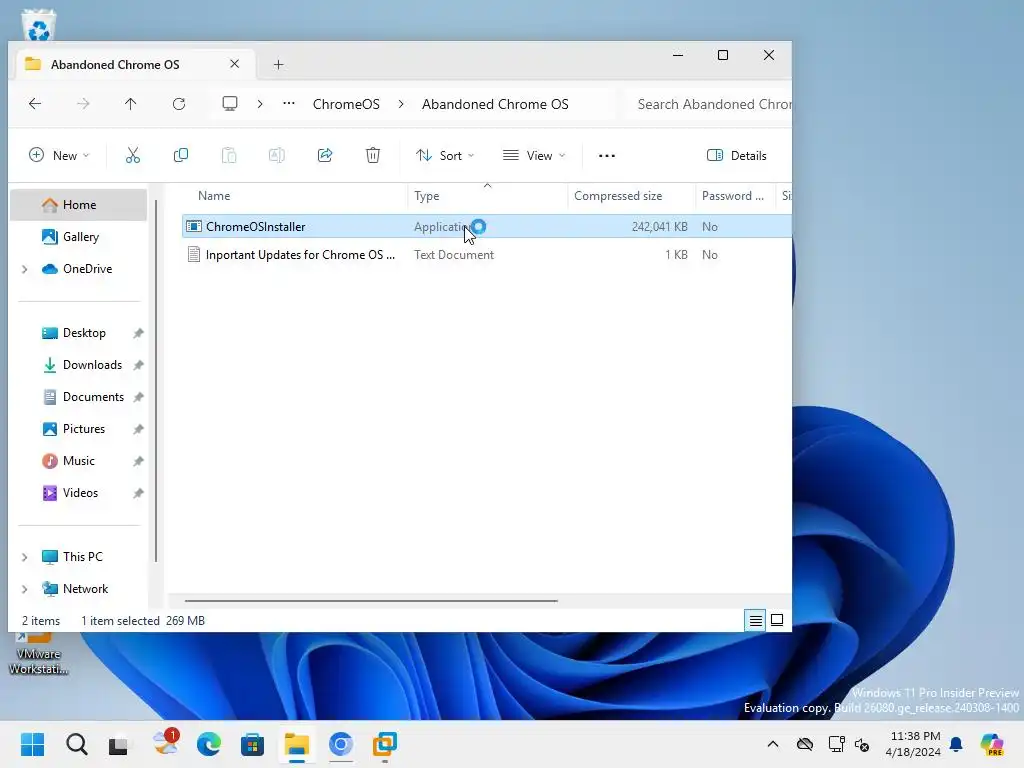Go forward with the right arrow
The width and height of the screenshot is (1024, 768).
click(83, 104)
